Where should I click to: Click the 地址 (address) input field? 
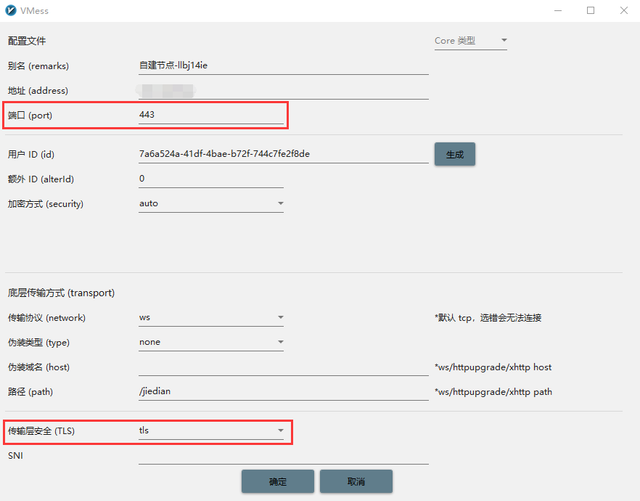283,91
